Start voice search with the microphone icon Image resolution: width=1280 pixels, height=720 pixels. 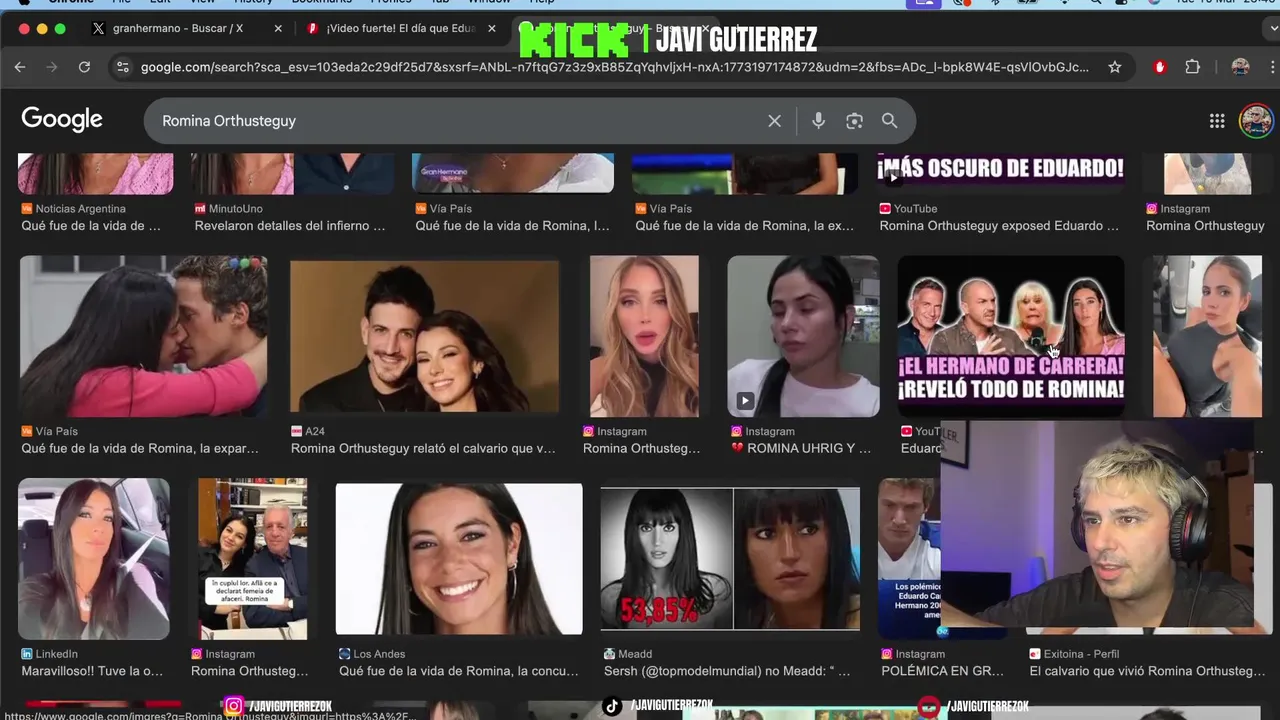(818, 121)
